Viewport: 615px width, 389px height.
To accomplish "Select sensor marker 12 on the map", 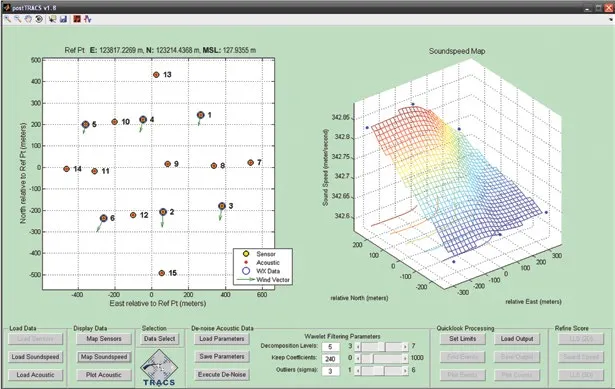I will pyautogui.click(x=133, y=215).
